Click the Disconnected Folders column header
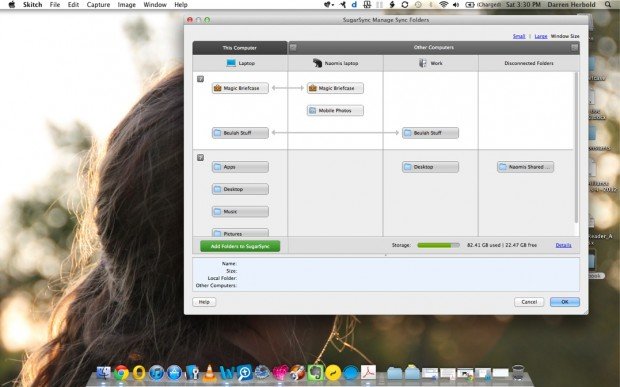The height and width of the screenshot is (387, 620). (x=529, y=63)
